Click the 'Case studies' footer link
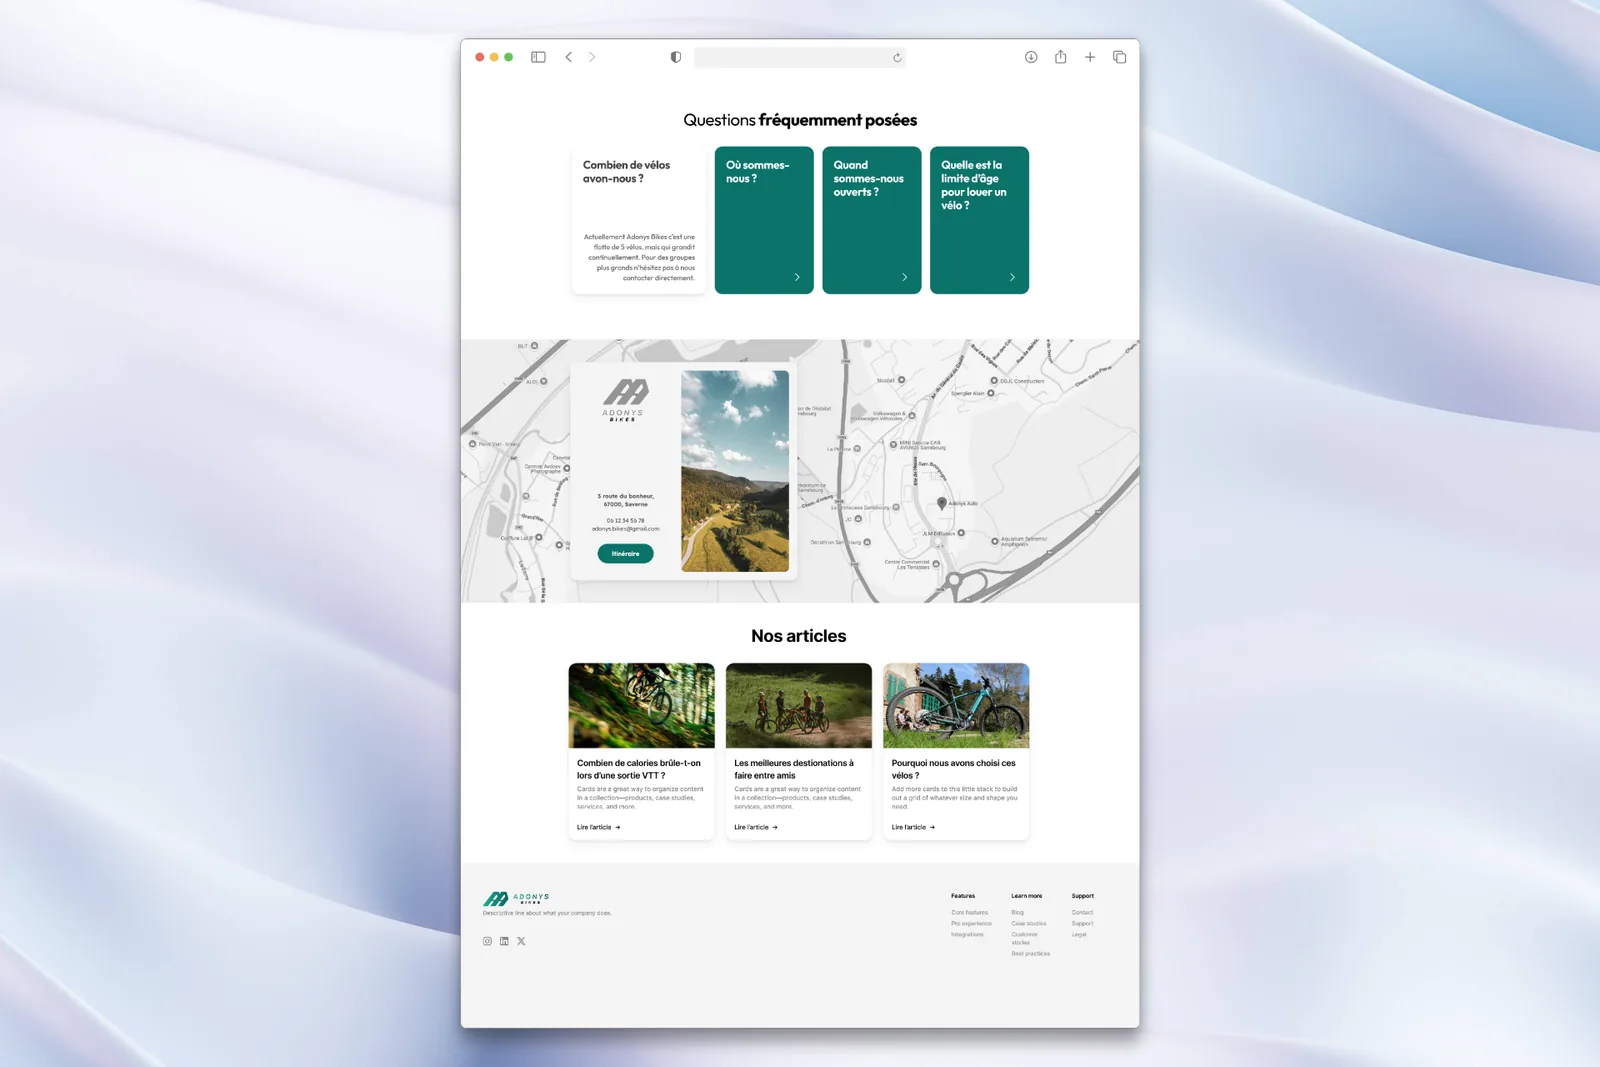This screenshot has width=1600, height=1067. (x=1029, y=923)
